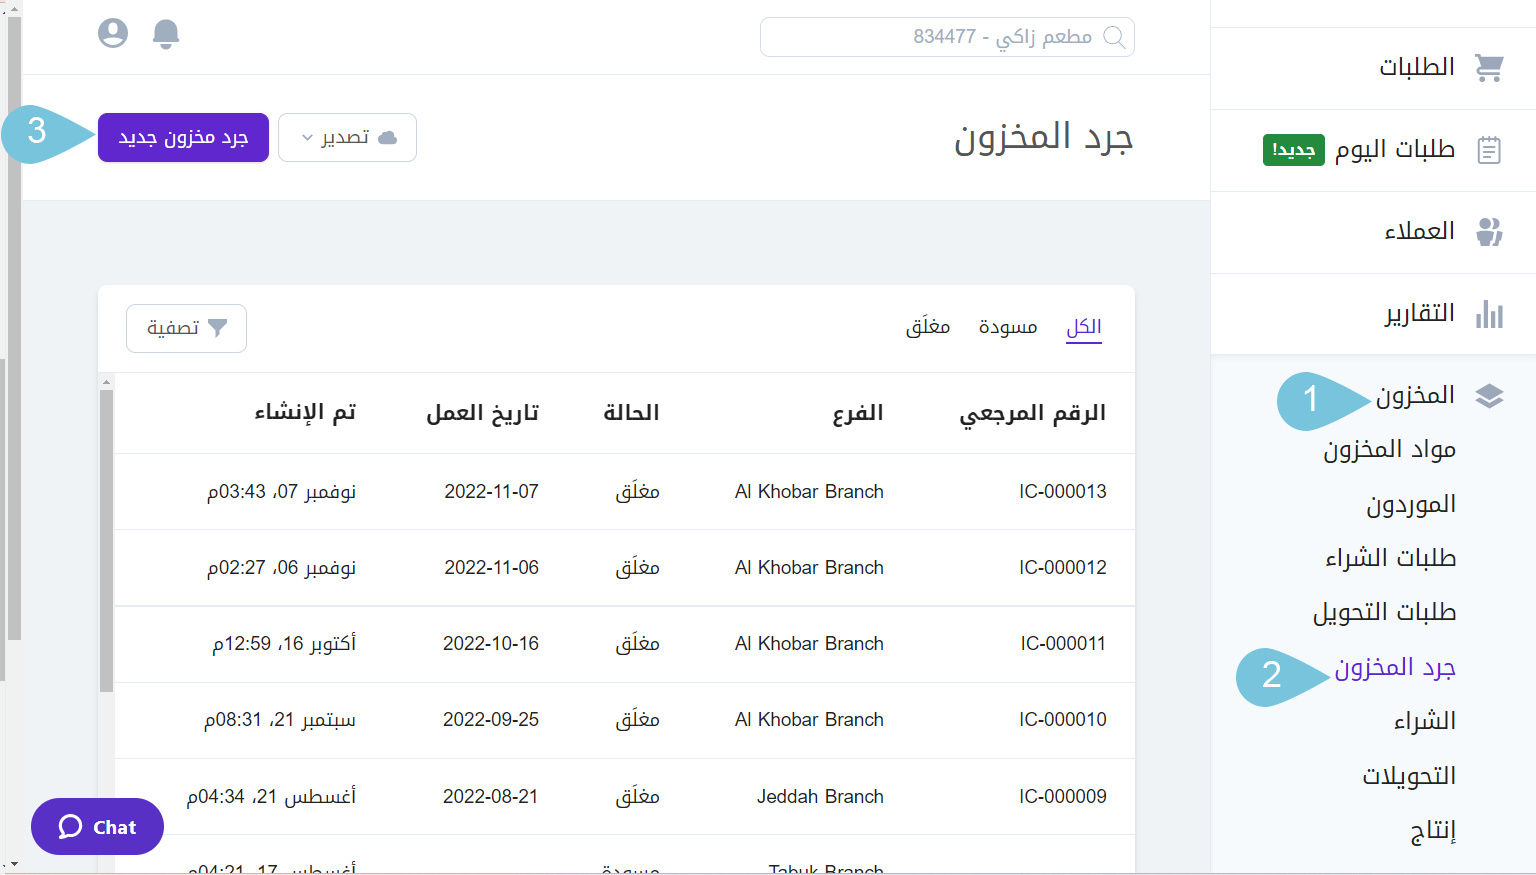Image resolution: width=1536 pixels, height=875 pixels.
Task: Click the inventory layers icon
Action: click(1490, 395)
